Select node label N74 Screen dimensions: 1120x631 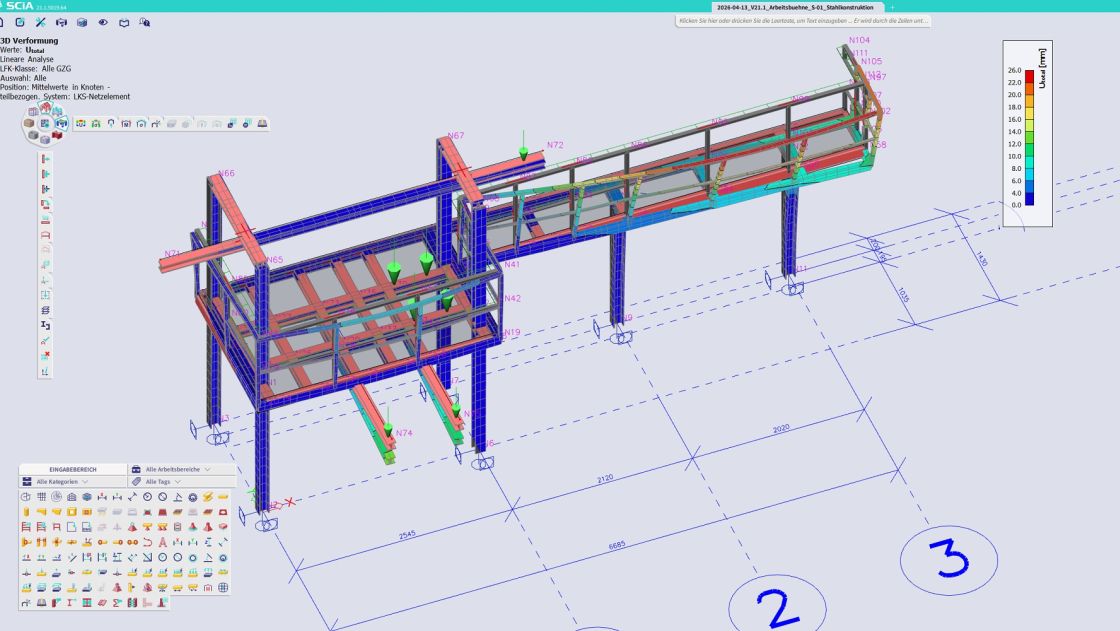(x=404, y=433)
